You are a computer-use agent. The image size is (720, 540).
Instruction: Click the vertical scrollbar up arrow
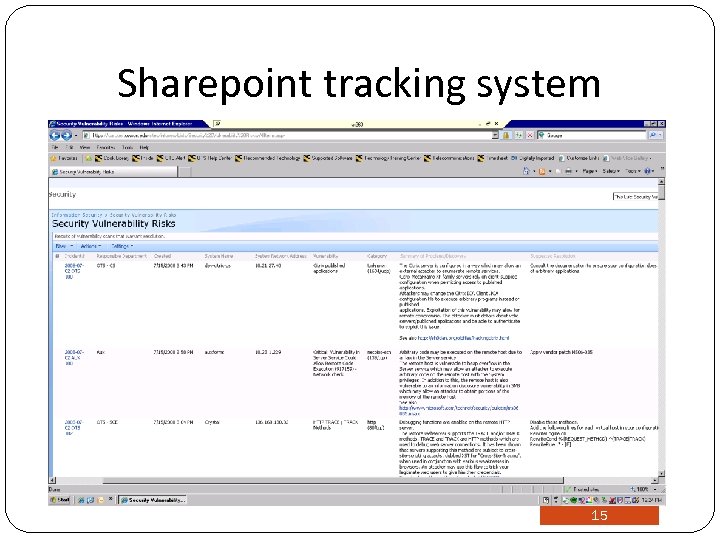[x=662, y=182]
